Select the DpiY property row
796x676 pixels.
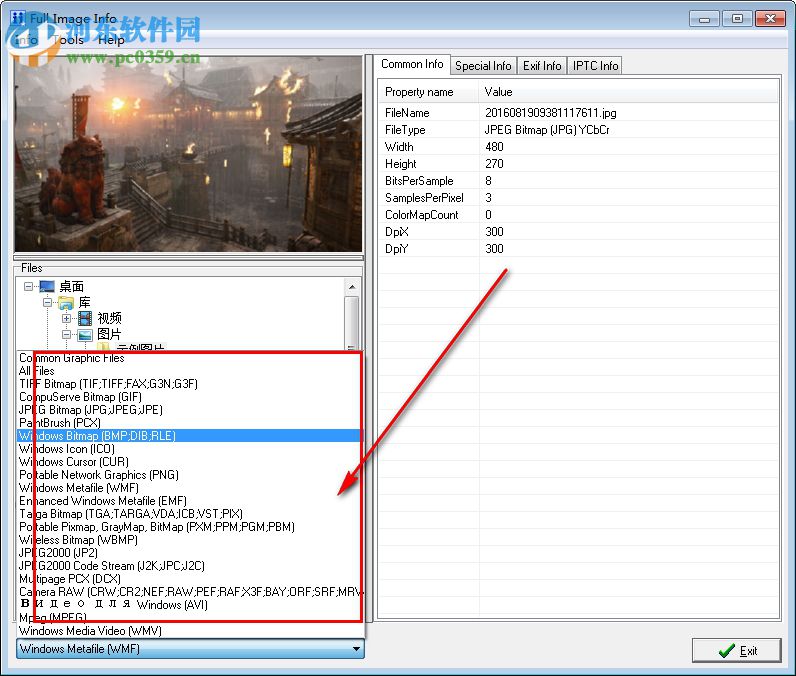coord(578,249)
